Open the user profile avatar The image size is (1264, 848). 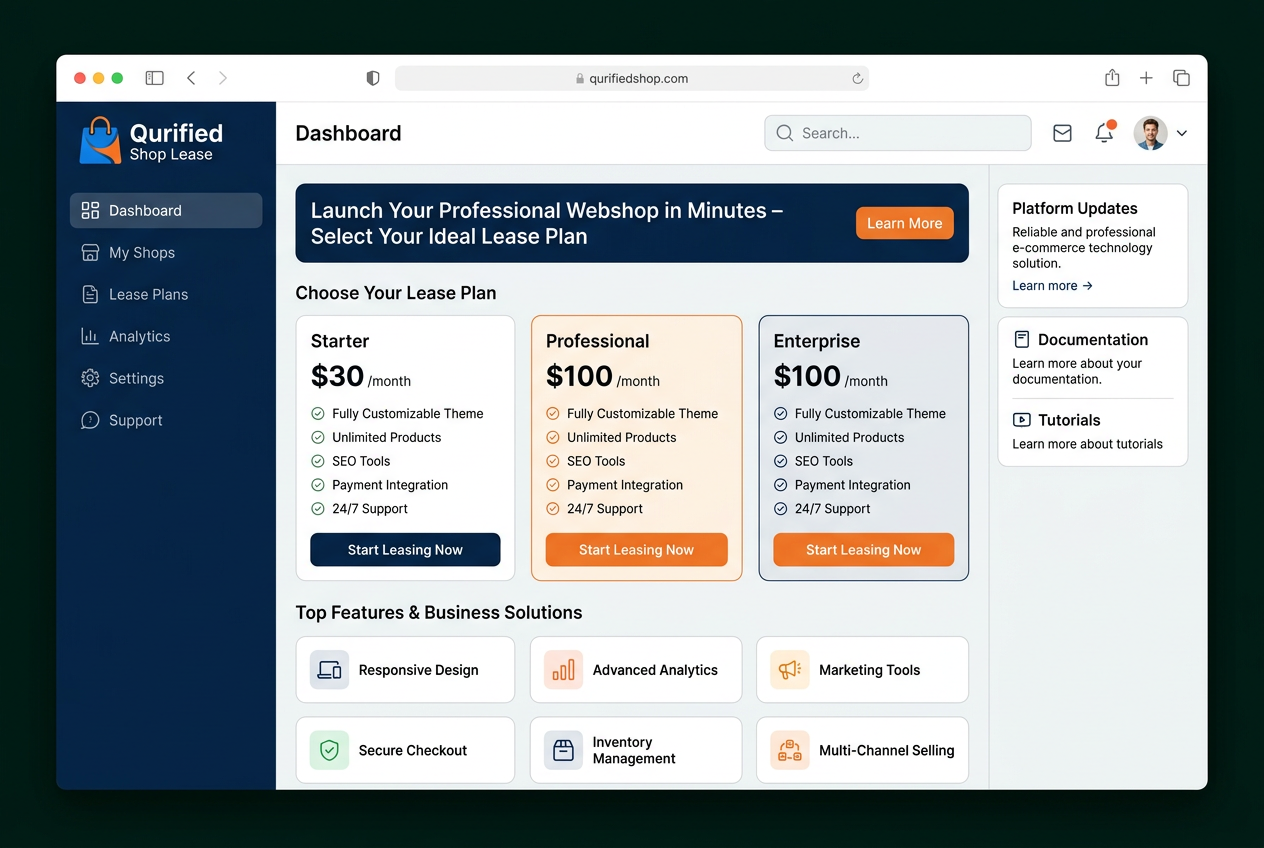1151,133
